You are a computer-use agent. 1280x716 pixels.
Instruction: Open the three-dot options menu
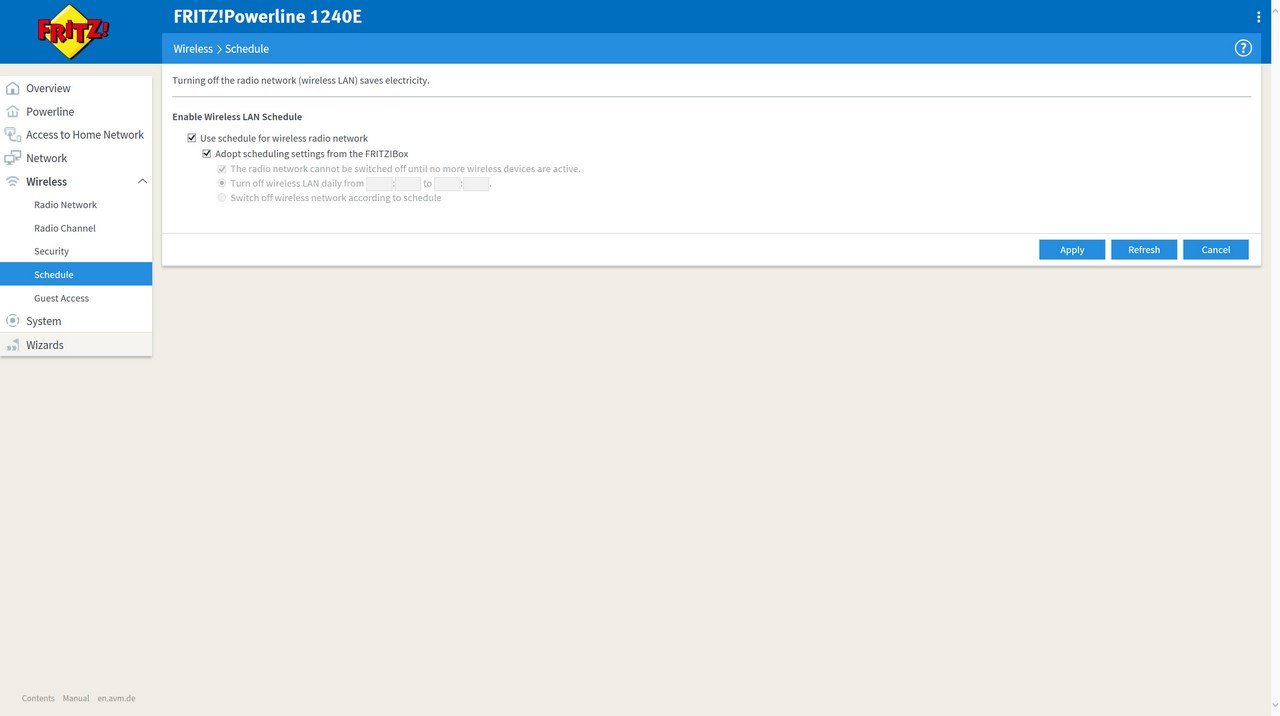pos(1258,17)
